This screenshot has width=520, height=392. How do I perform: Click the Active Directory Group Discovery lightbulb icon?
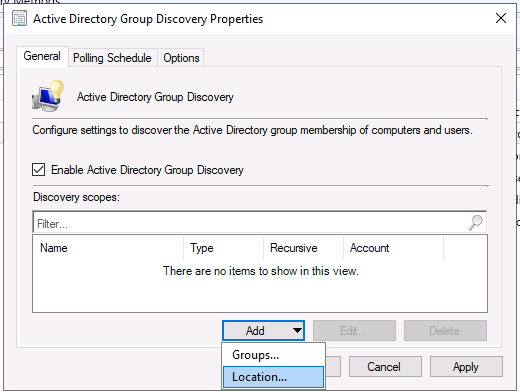[x=48, y=96]
